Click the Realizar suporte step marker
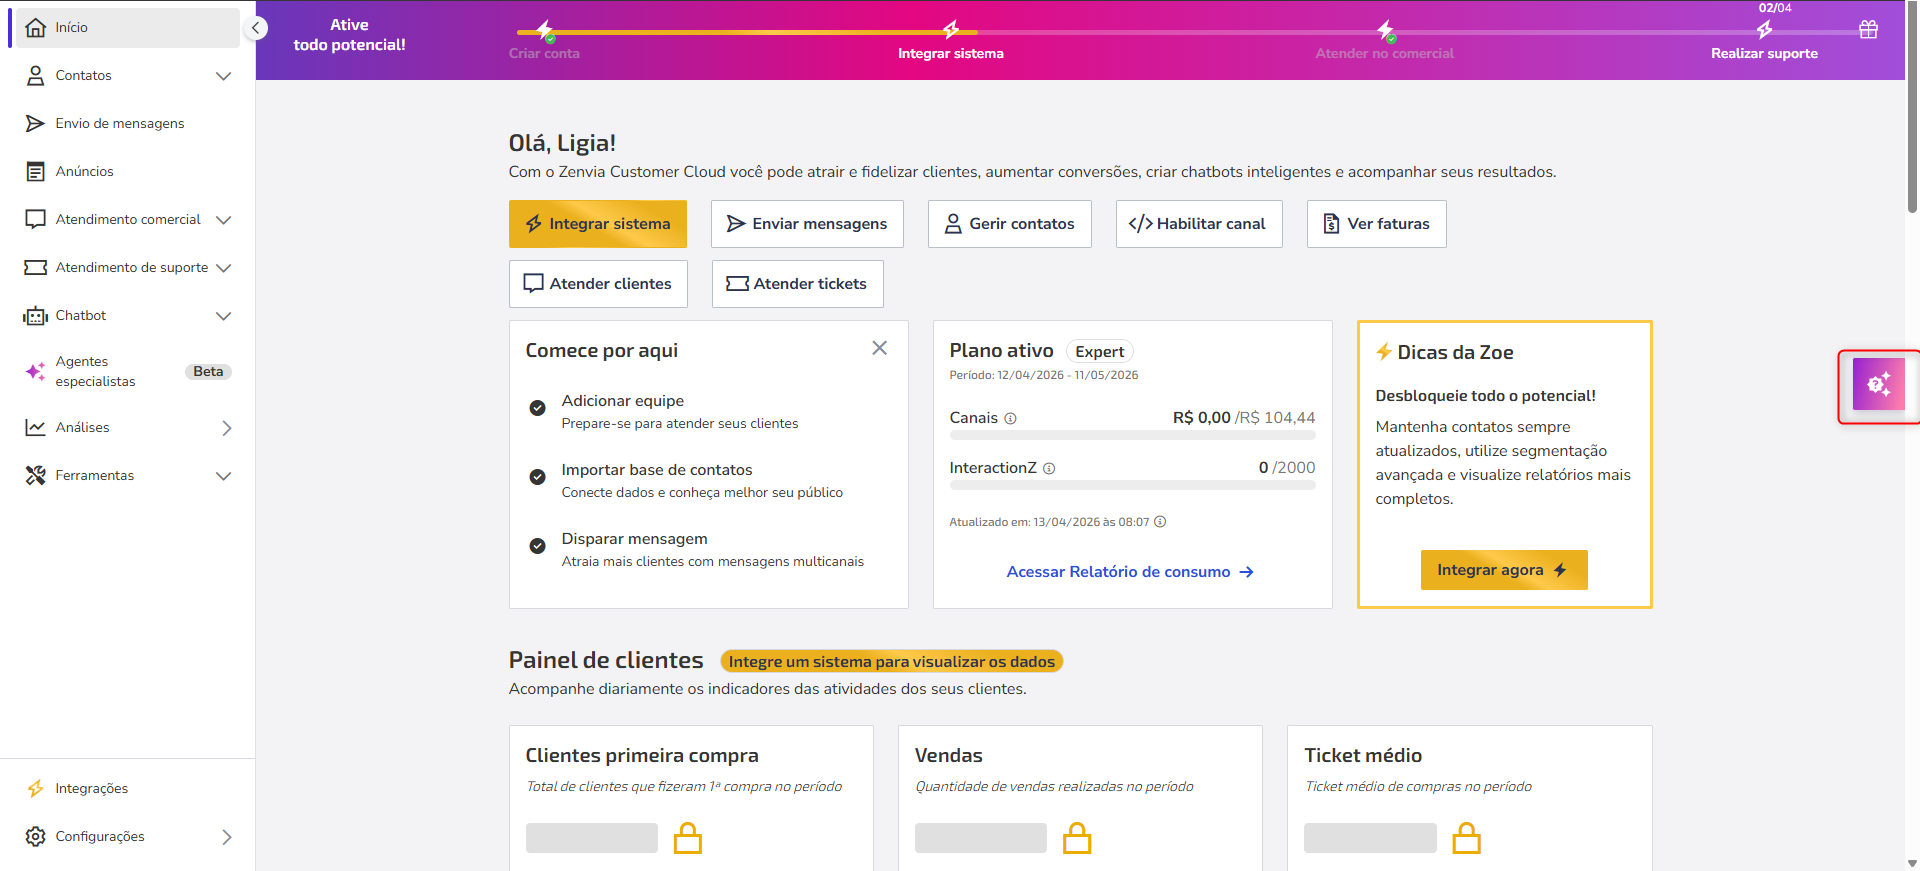This screenshot has height=871, width=1920. click(1765, 30)
